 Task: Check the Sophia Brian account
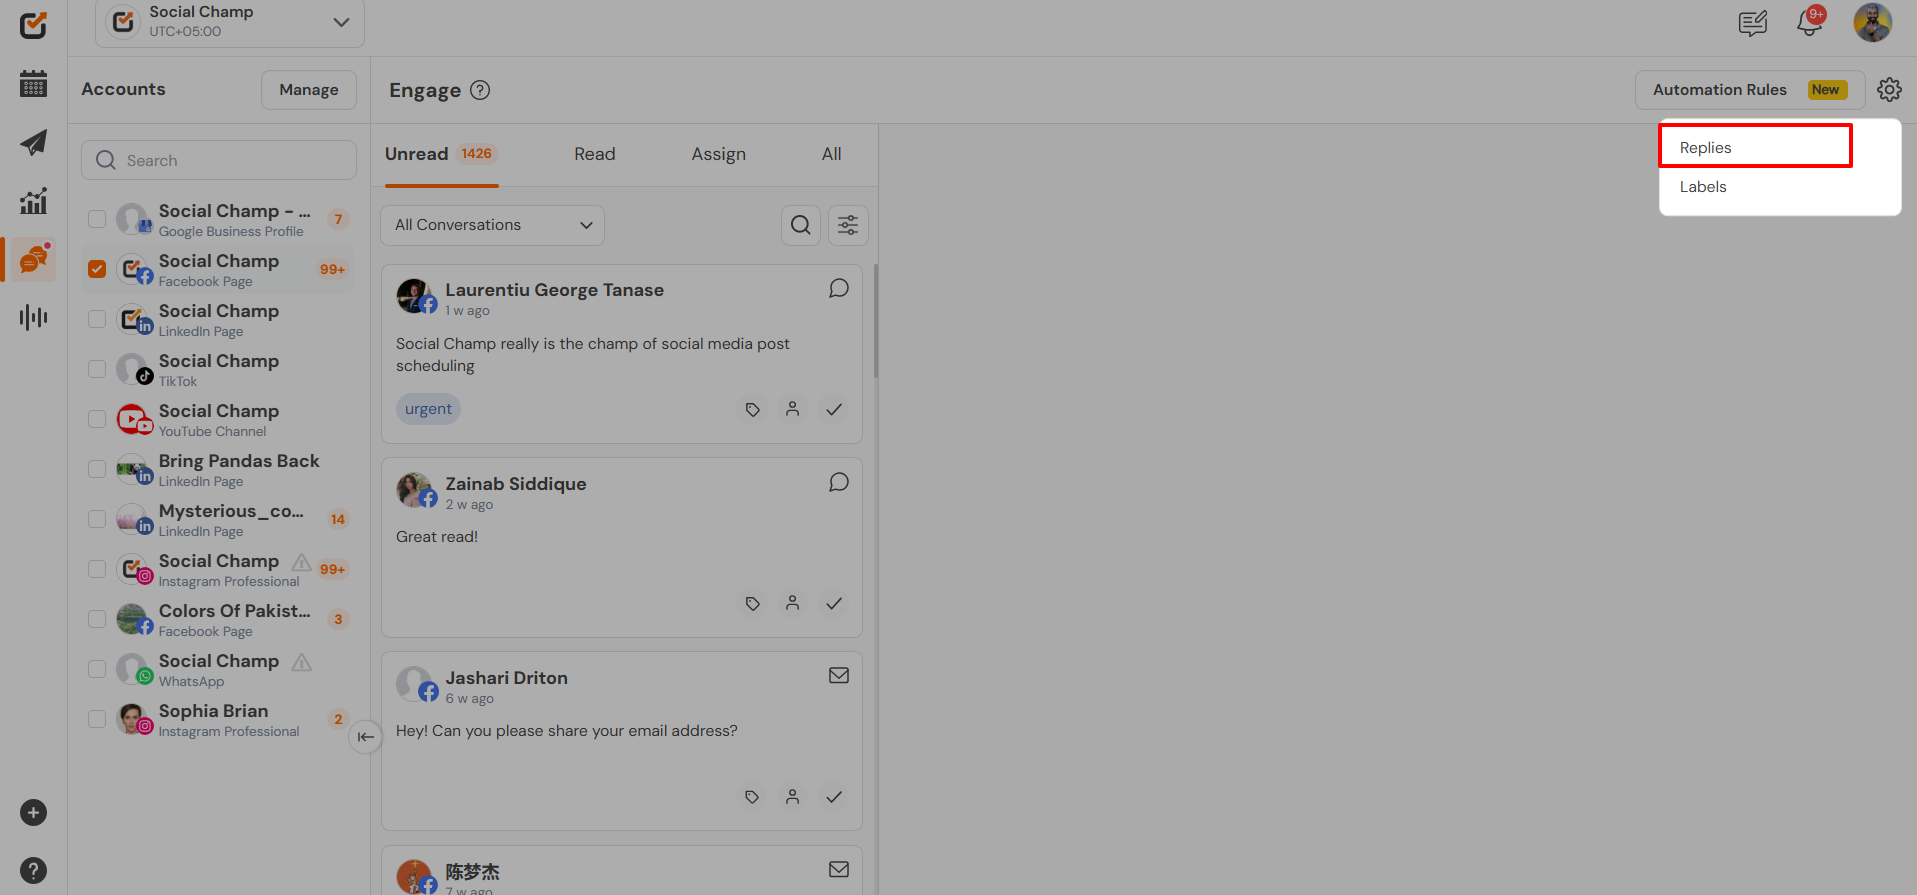(x=97, y=719)
